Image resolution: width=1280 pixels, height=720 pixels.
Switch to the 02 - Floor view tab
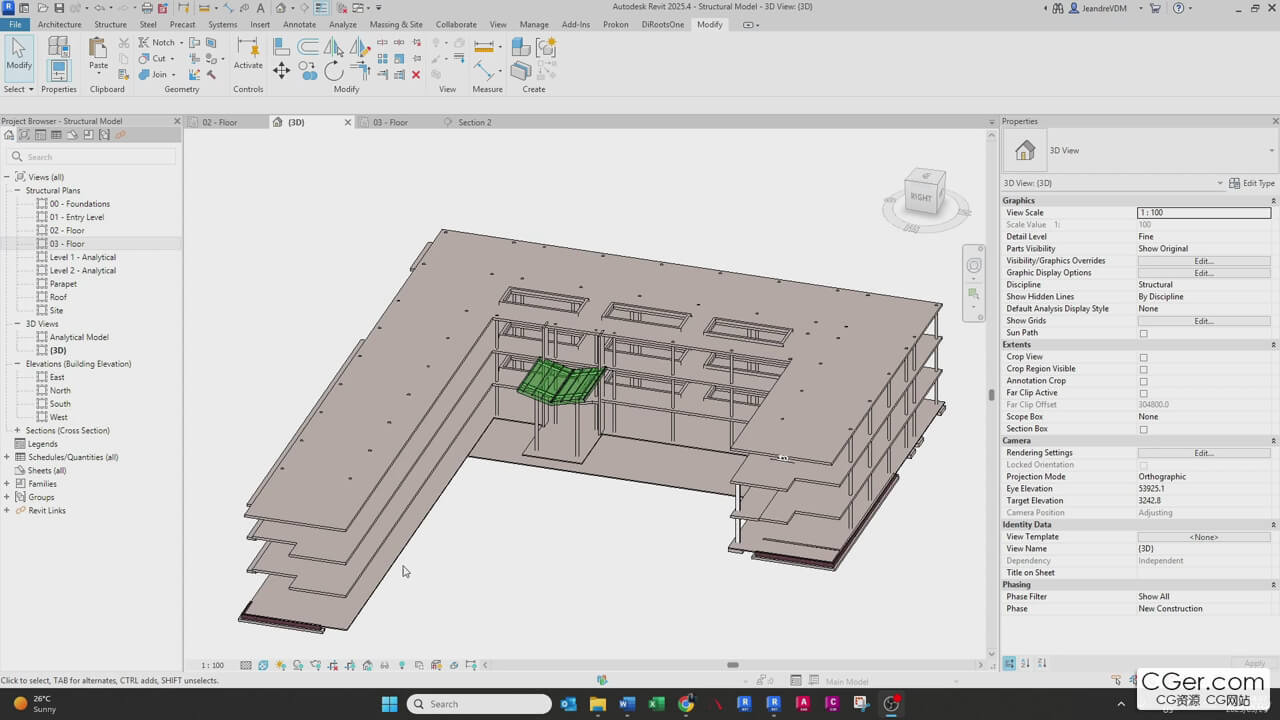click(x=220, y=122)
